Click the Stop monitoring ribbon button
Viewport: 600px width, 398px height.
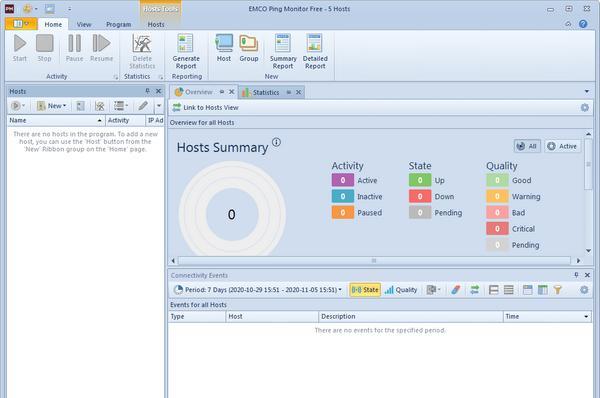[44, 48]
